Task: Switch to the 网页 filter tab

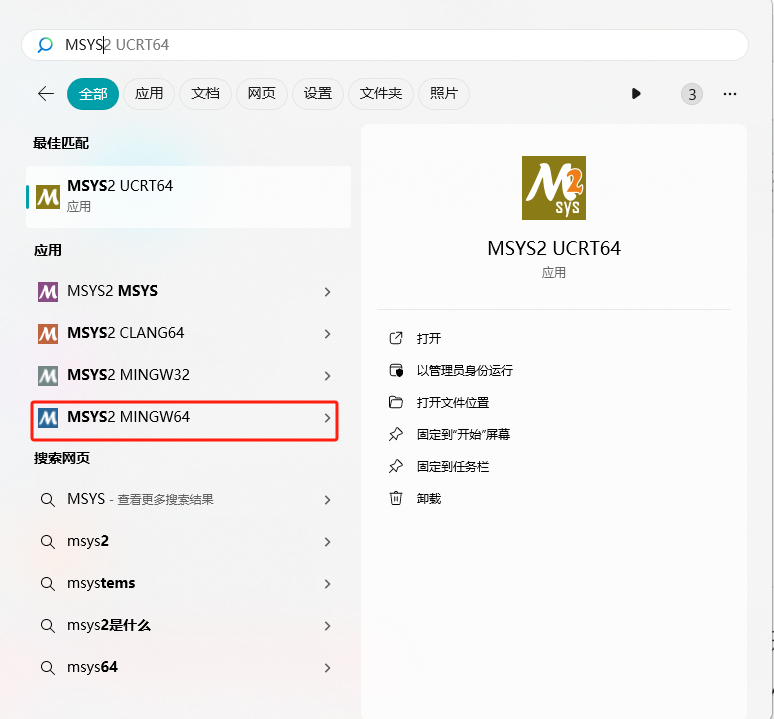Action: [262, 94]
